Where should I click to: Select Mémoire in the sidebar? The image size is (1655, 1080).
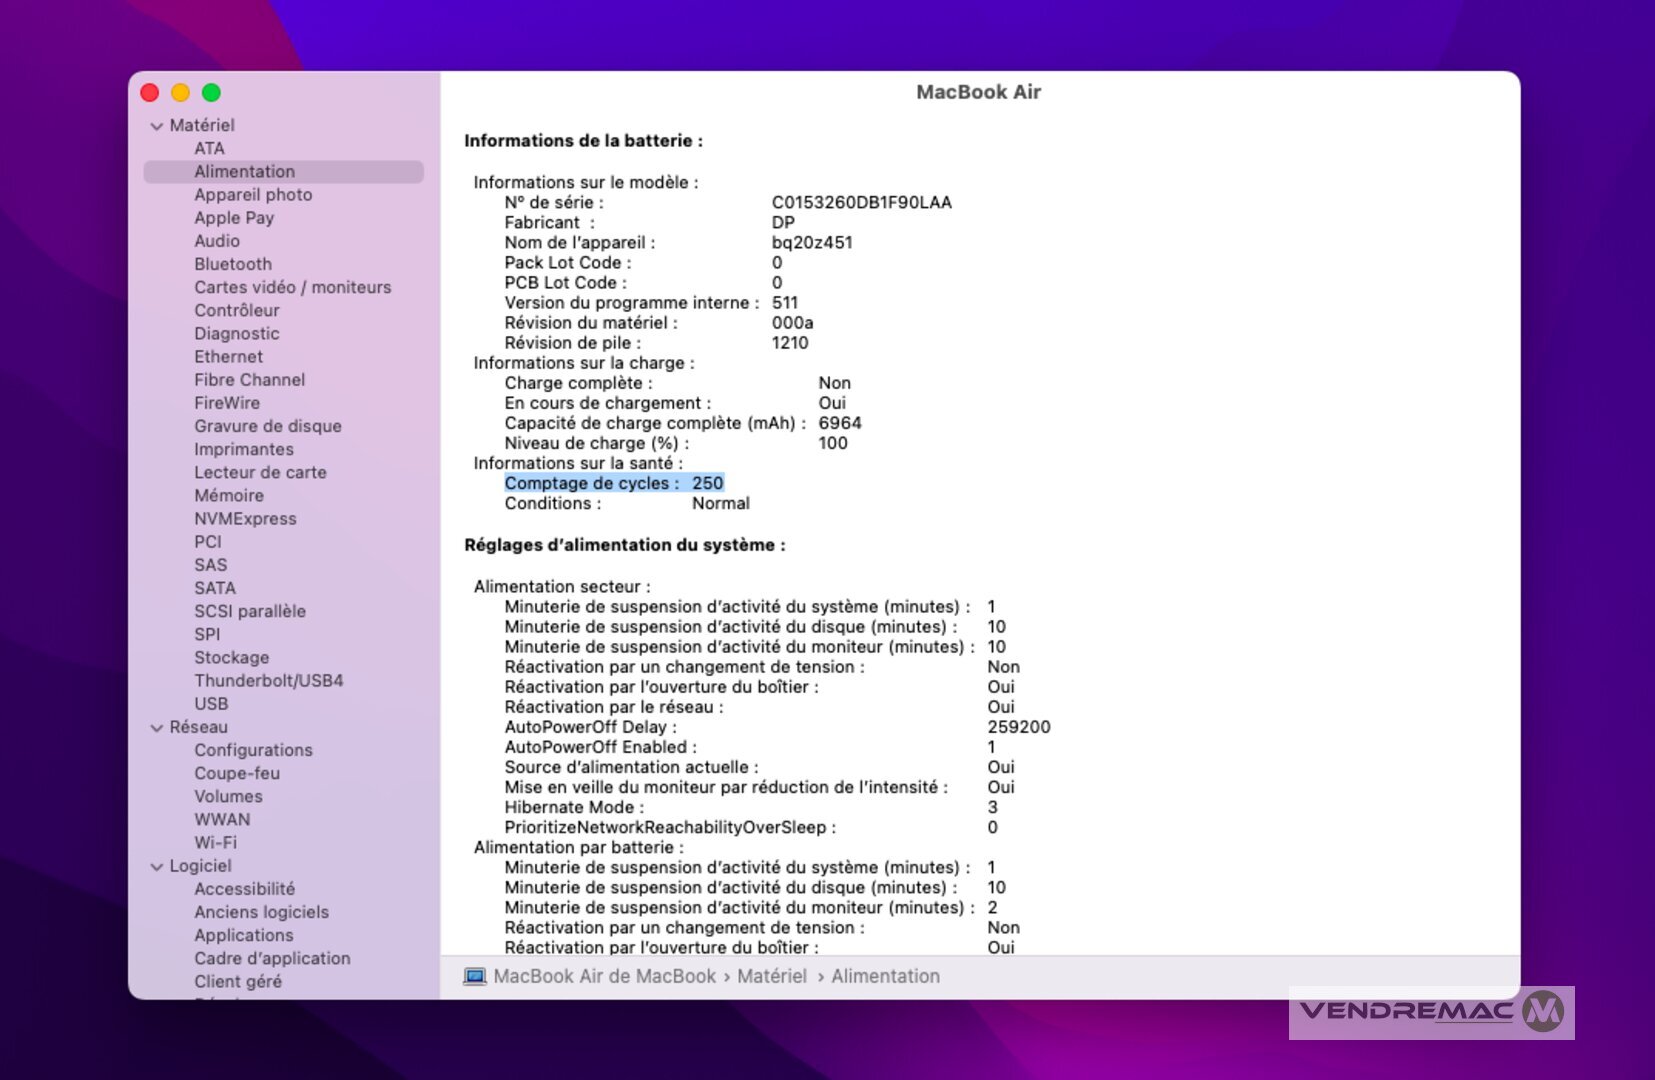229,495
